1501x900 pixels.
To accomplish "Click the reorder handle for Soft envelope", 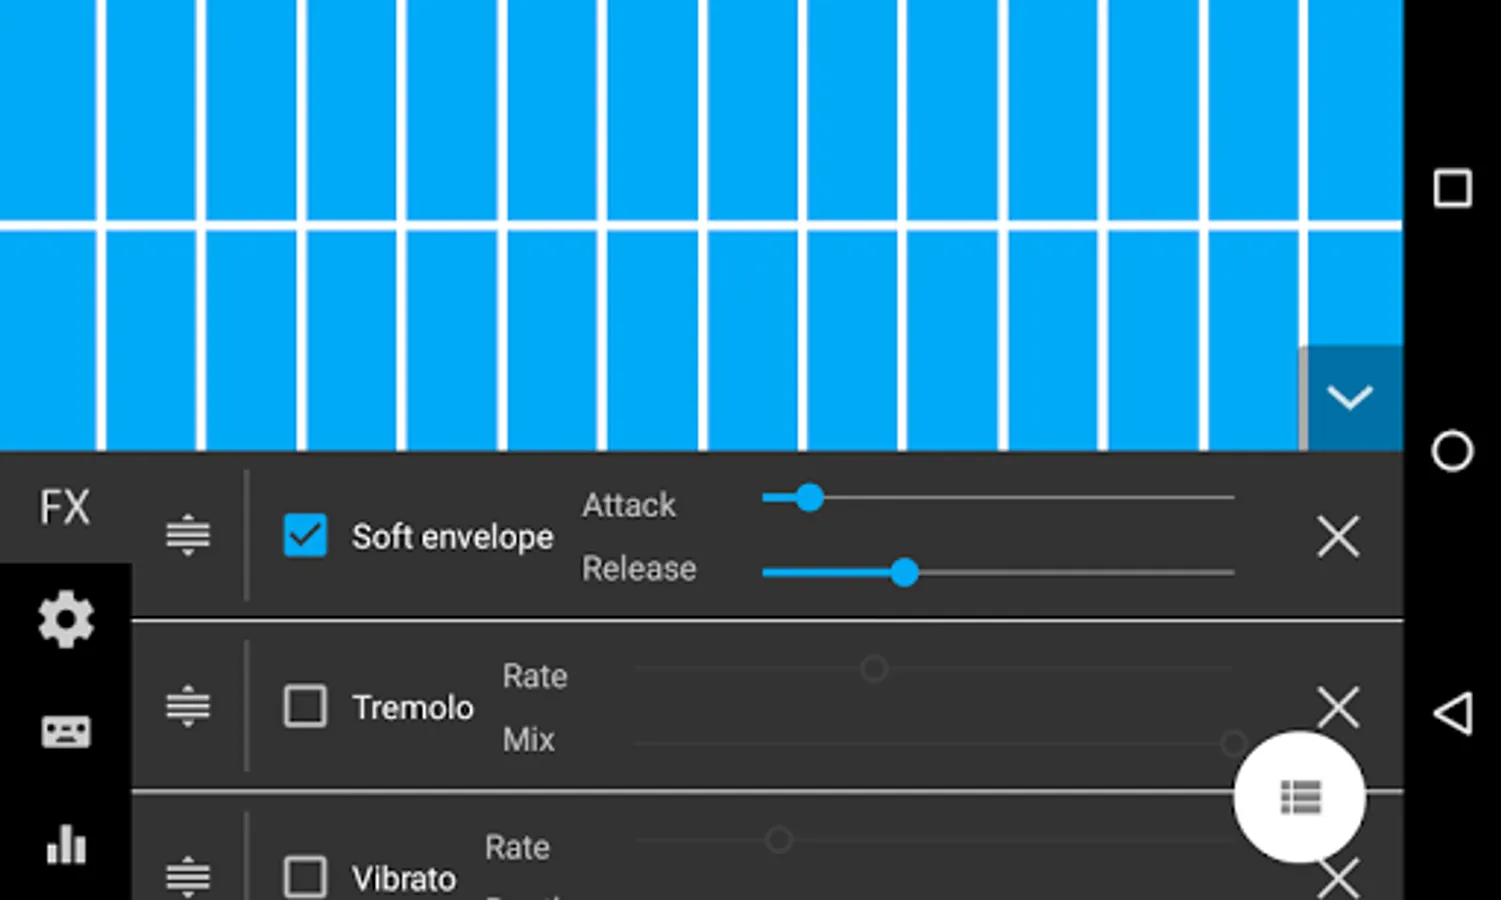I will point(187,535).
